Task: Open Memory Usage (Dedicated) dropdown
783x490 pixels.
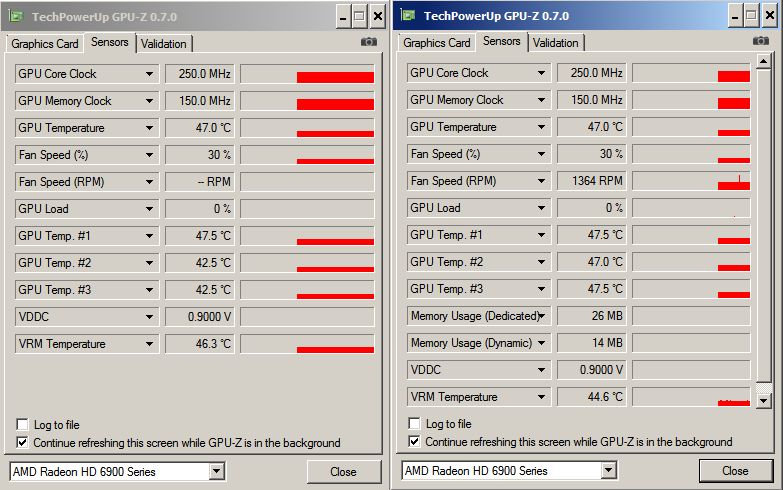Action: point(542,316)
